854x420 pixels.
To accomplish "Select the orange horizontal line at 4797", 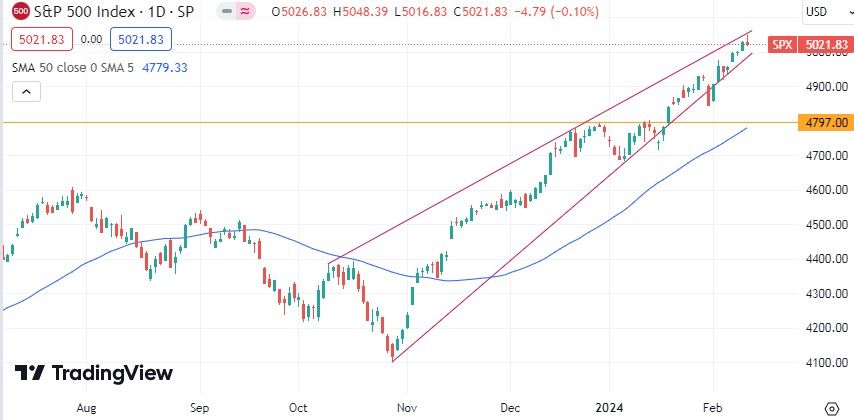I will pos(300,122).
